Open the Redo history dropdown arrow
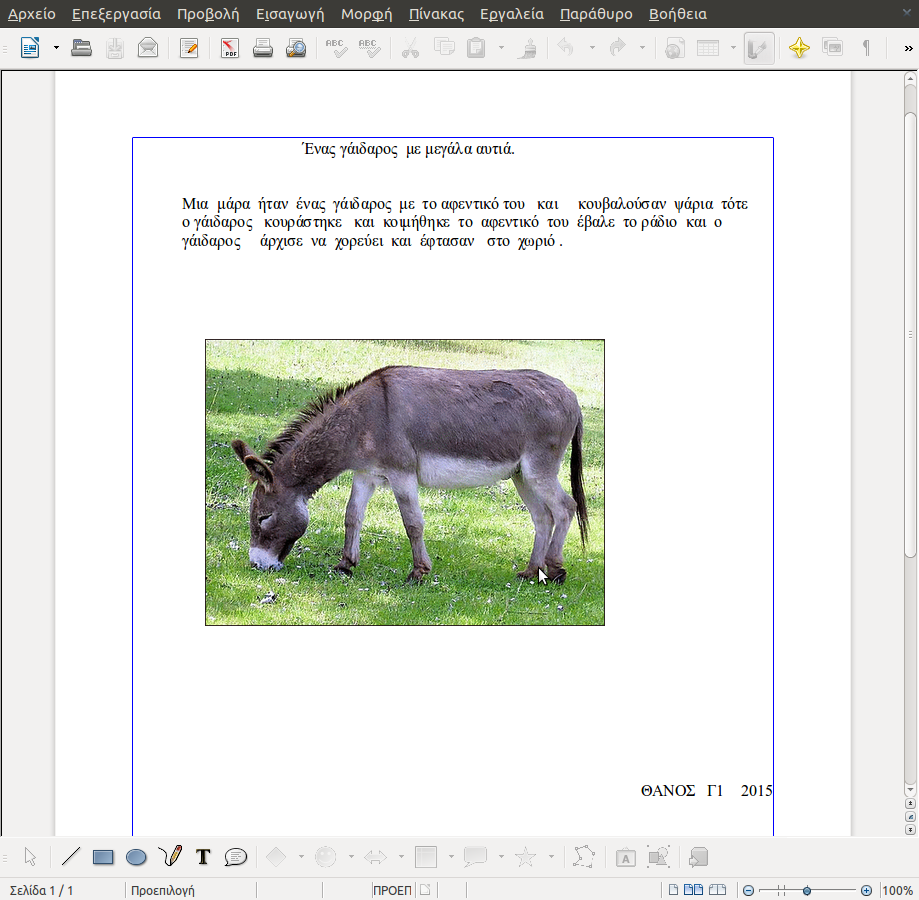 coord(643,47)
